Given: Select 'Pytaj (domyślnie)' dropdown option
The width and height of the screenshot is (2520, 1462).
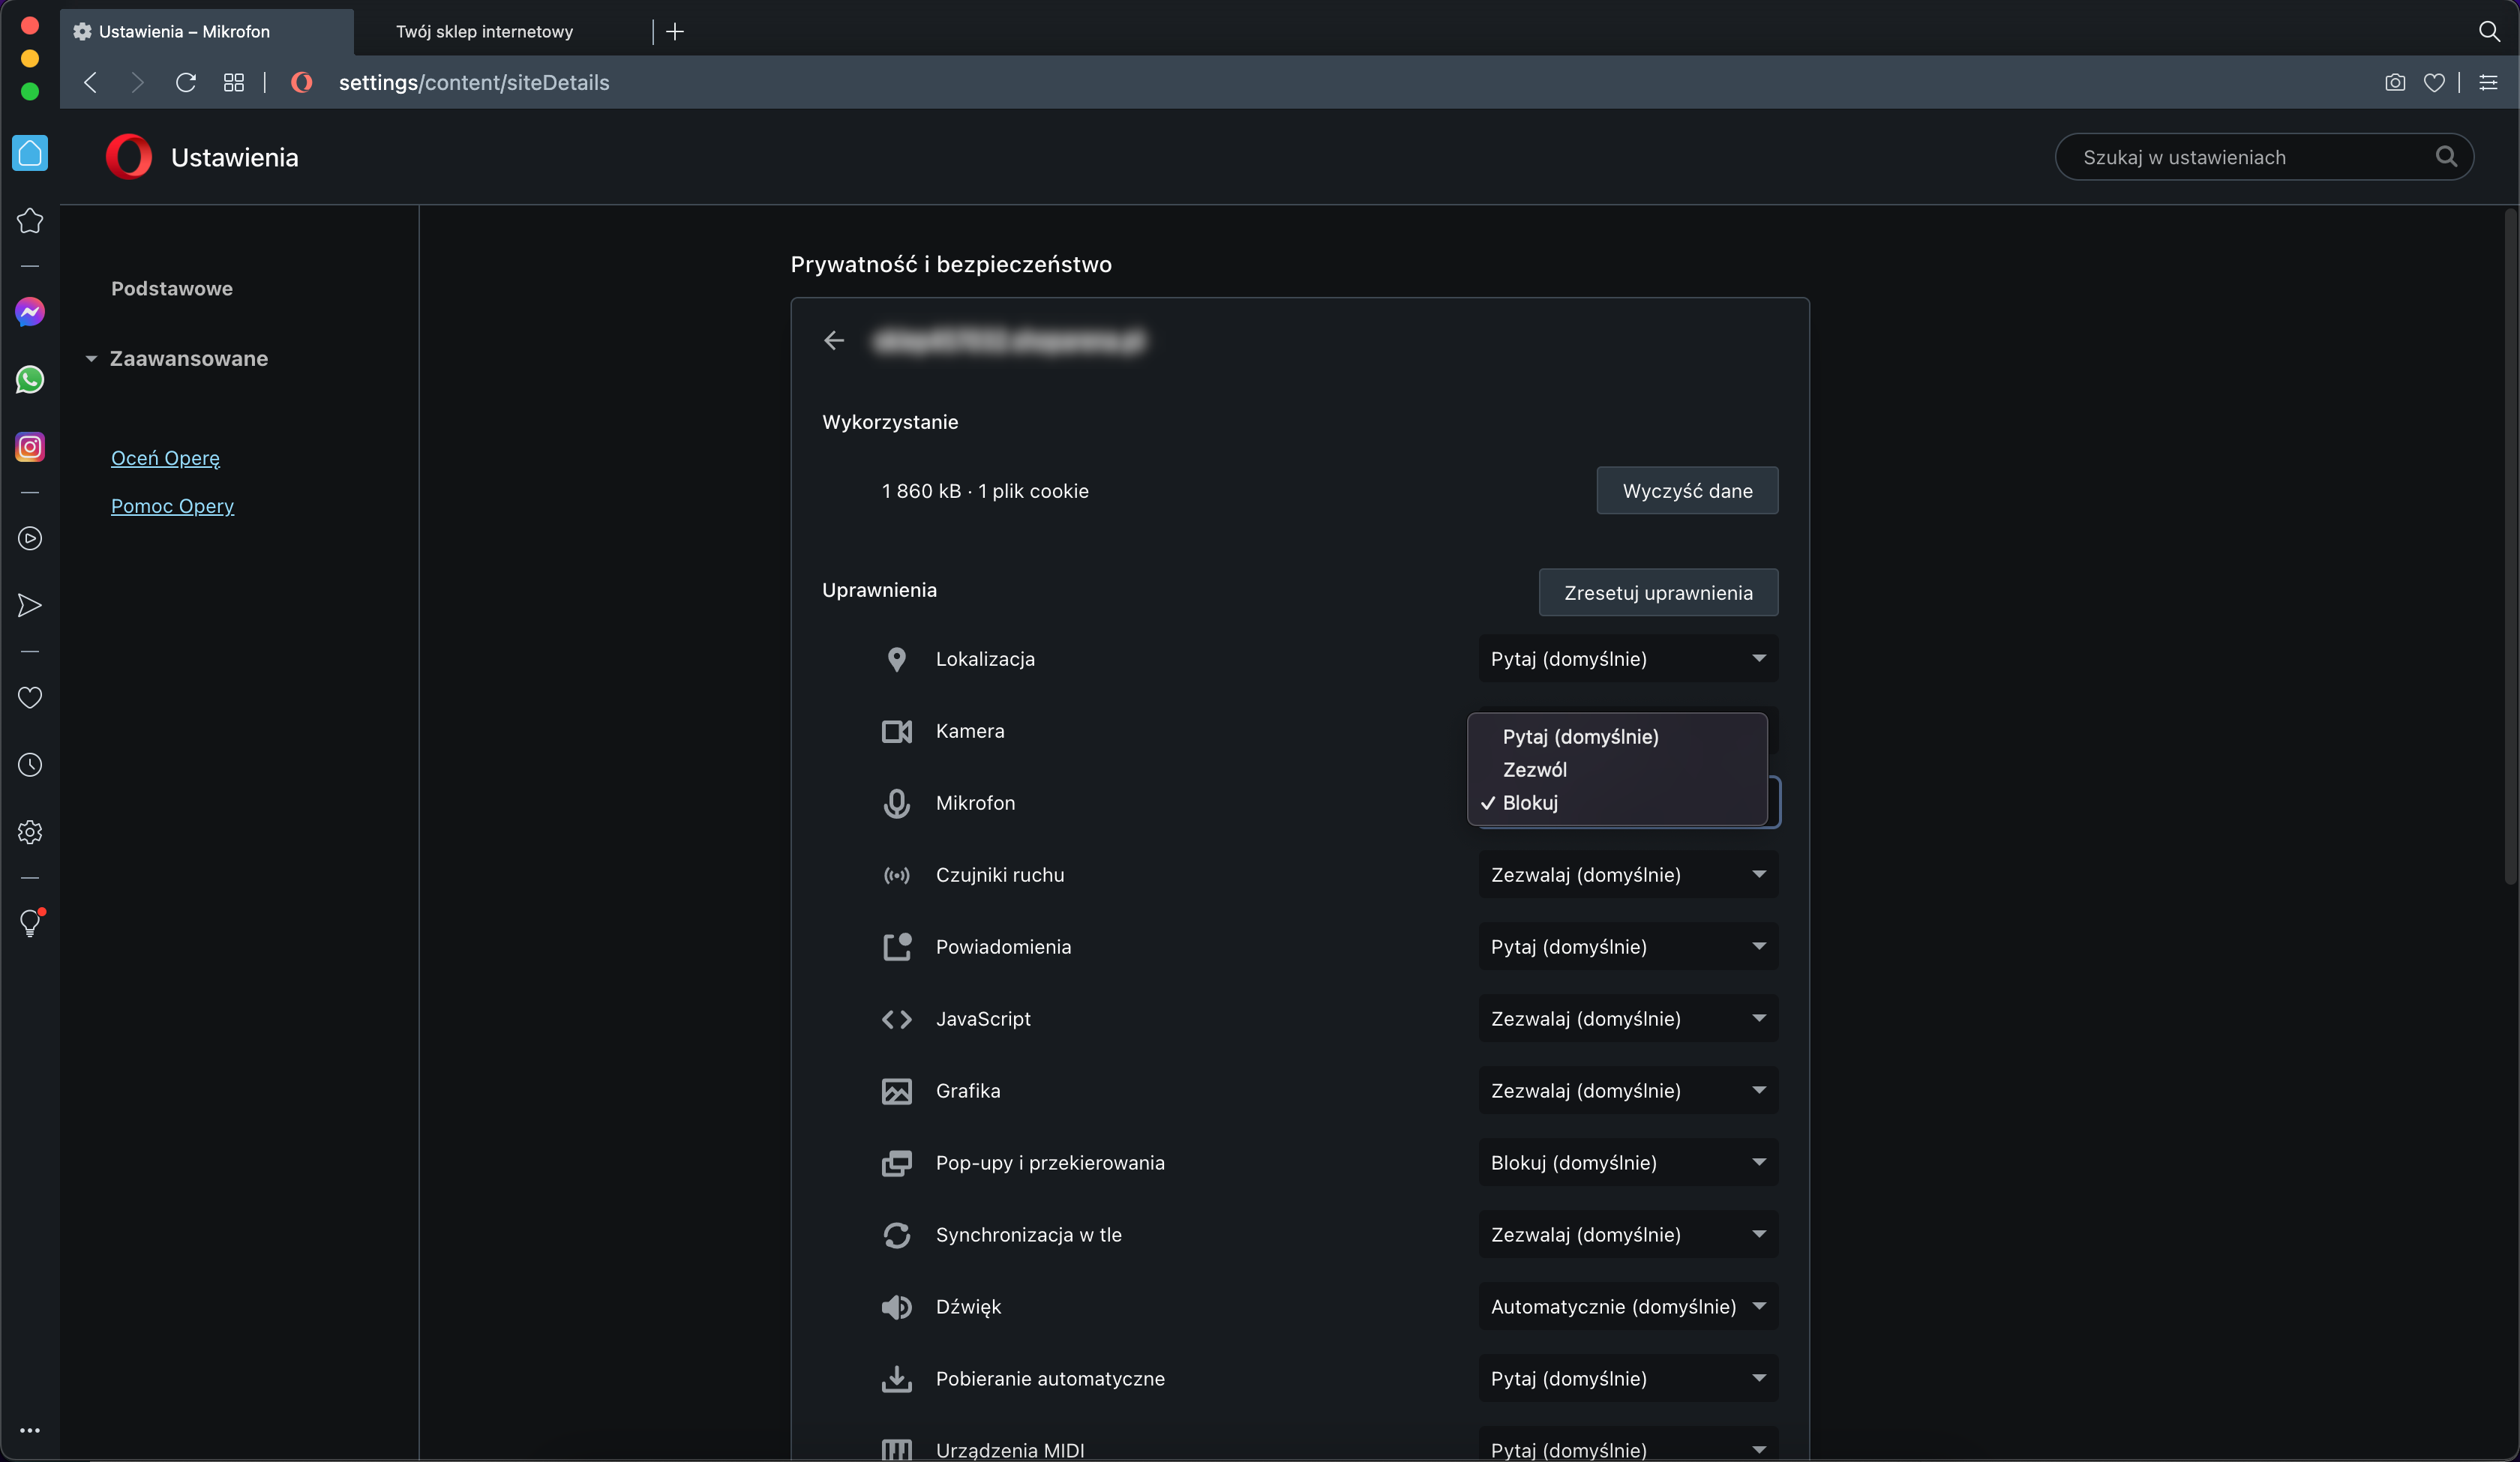Looking at the screenshot, I should point(1580,736).
